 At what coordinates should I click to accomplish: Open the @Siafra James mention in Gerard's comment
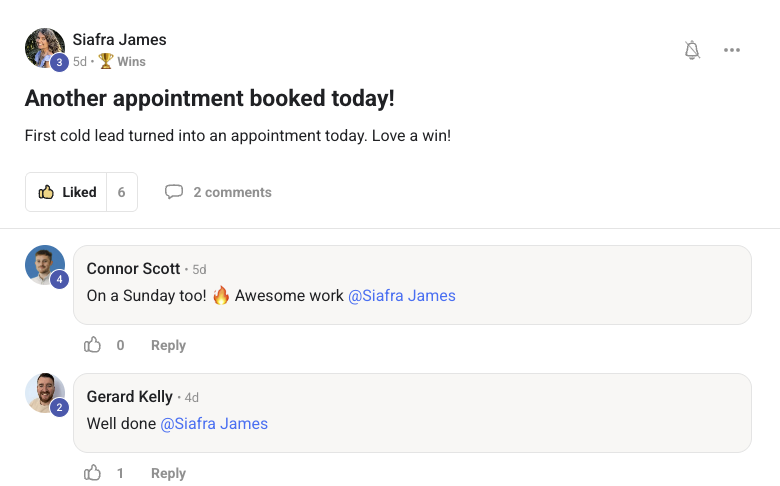[x=214, y=423]
